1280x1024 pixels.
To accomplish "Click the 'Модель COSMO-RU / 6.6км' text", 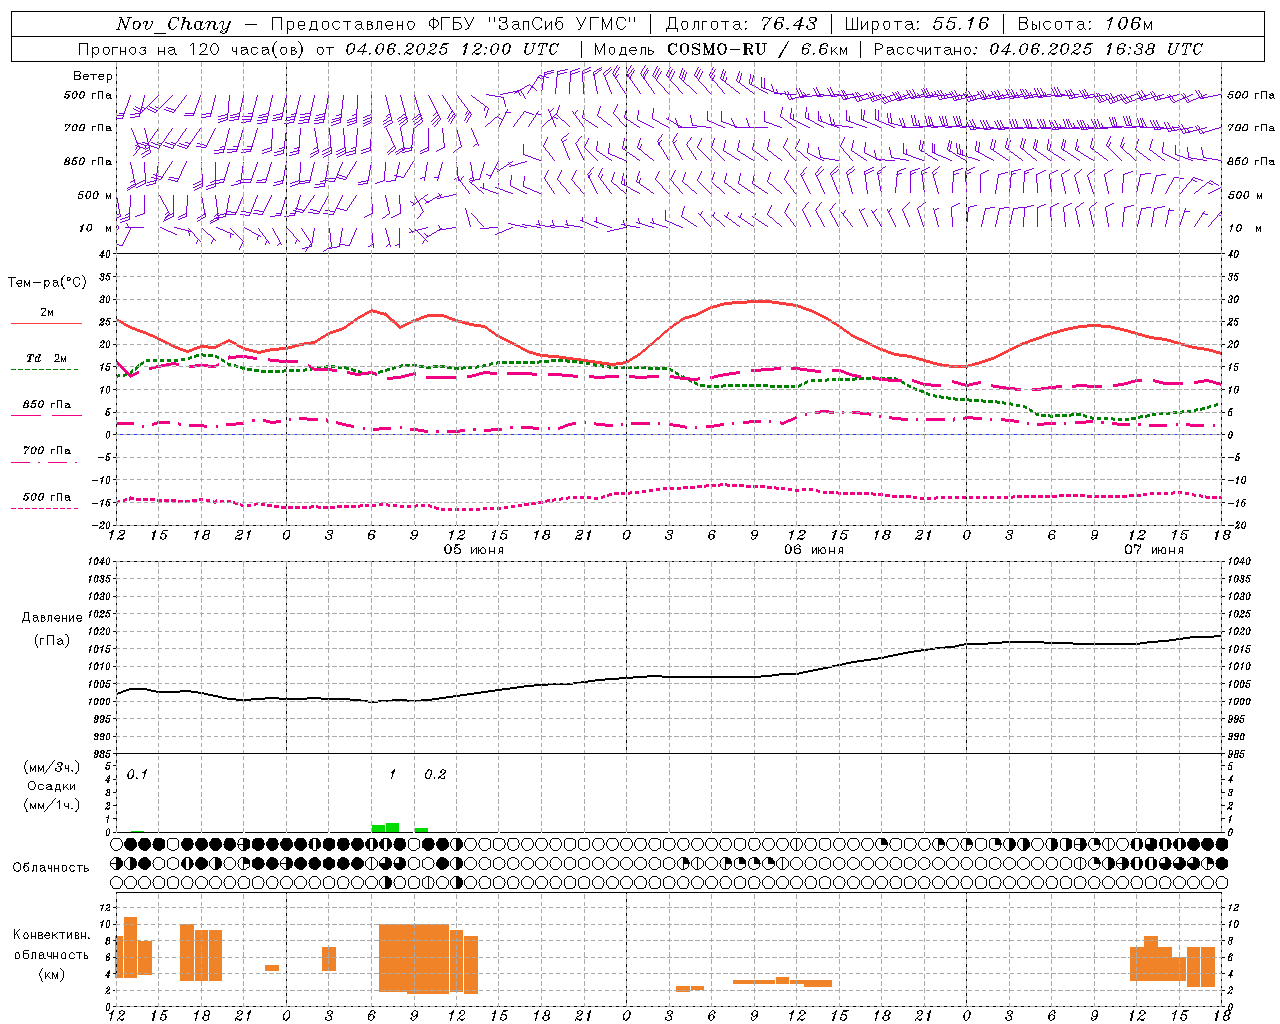I will pyautogui.click(x=720, y=49).
